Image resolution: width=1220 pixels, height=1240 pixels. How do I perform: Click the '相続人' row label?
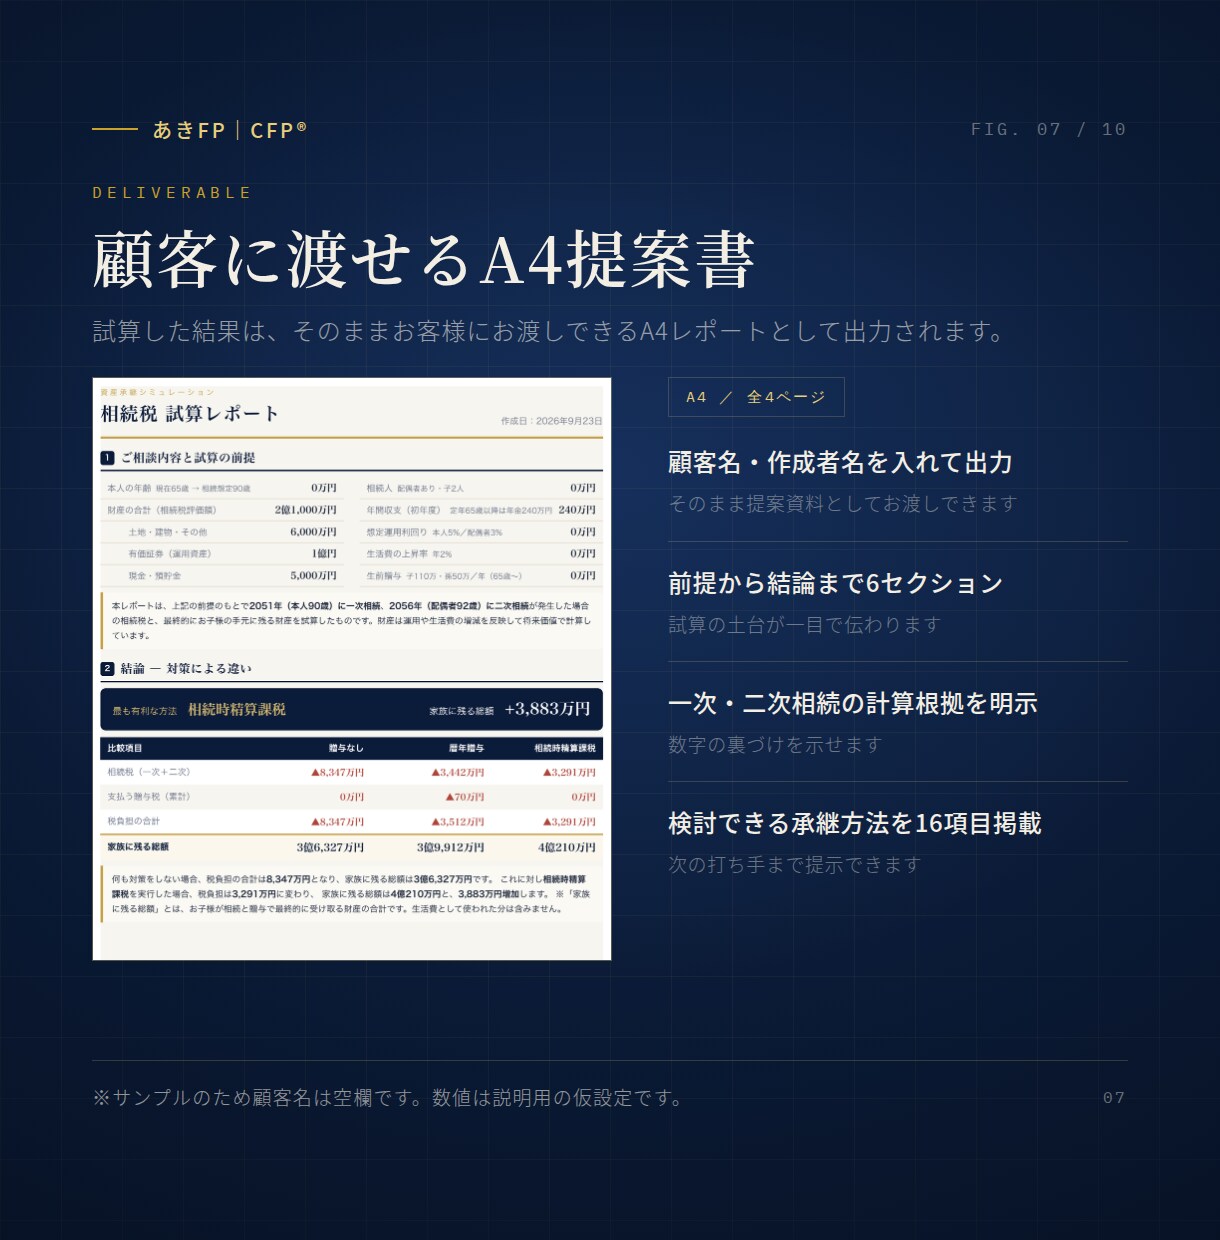click(x=379, y=489)
